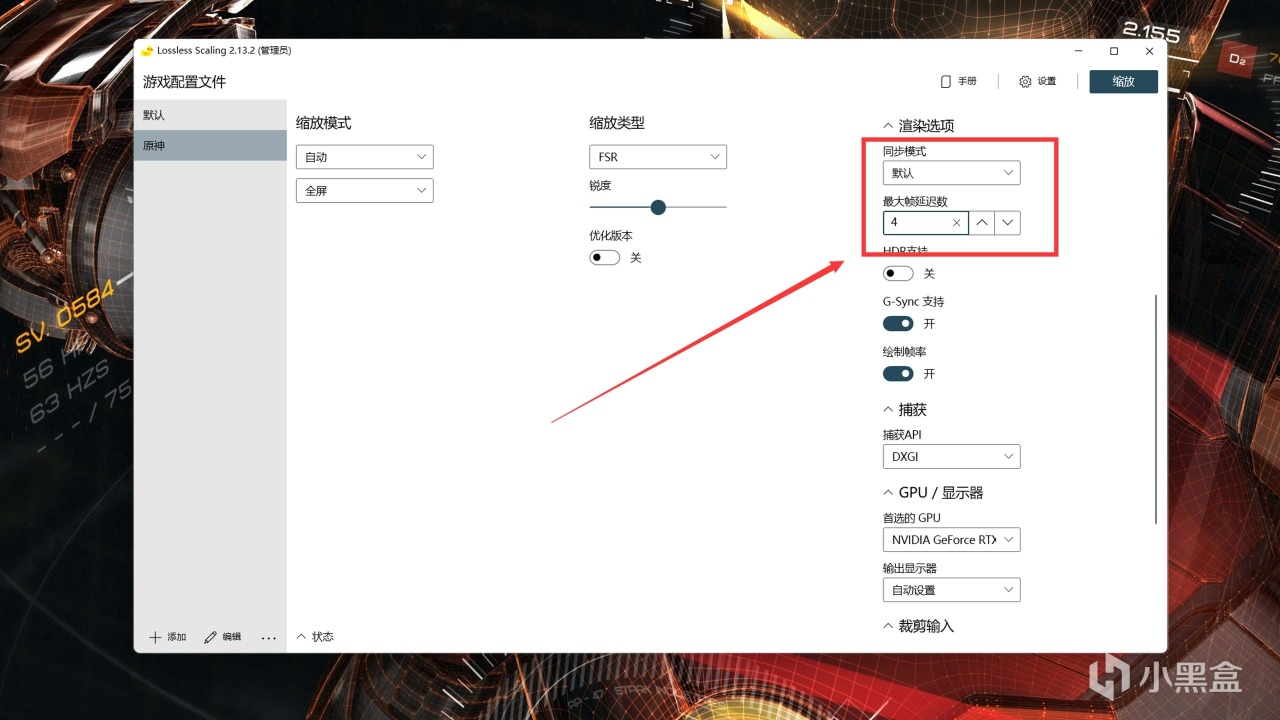The width and height of the screenshot is (1280, 720).
Task: Adjust the 锐度 sharpness slider
Action: (x=657, y=207)
